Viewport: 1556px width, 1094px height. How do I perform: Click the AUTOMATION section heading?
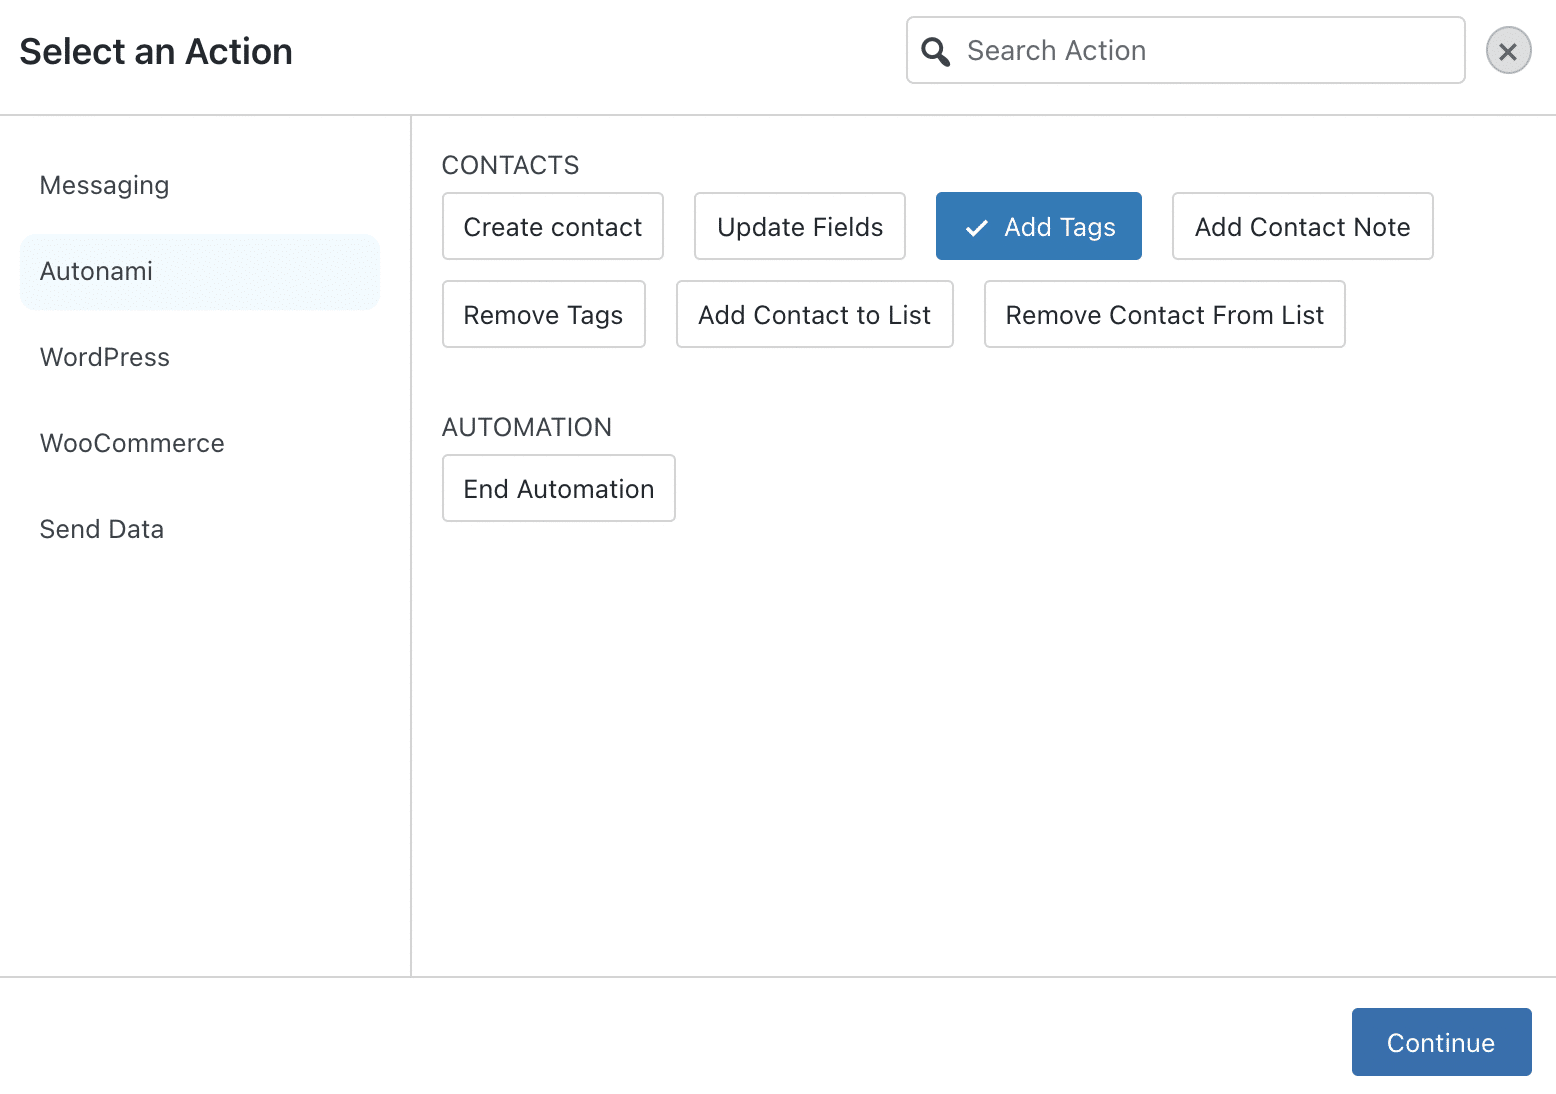coord(526,428)
